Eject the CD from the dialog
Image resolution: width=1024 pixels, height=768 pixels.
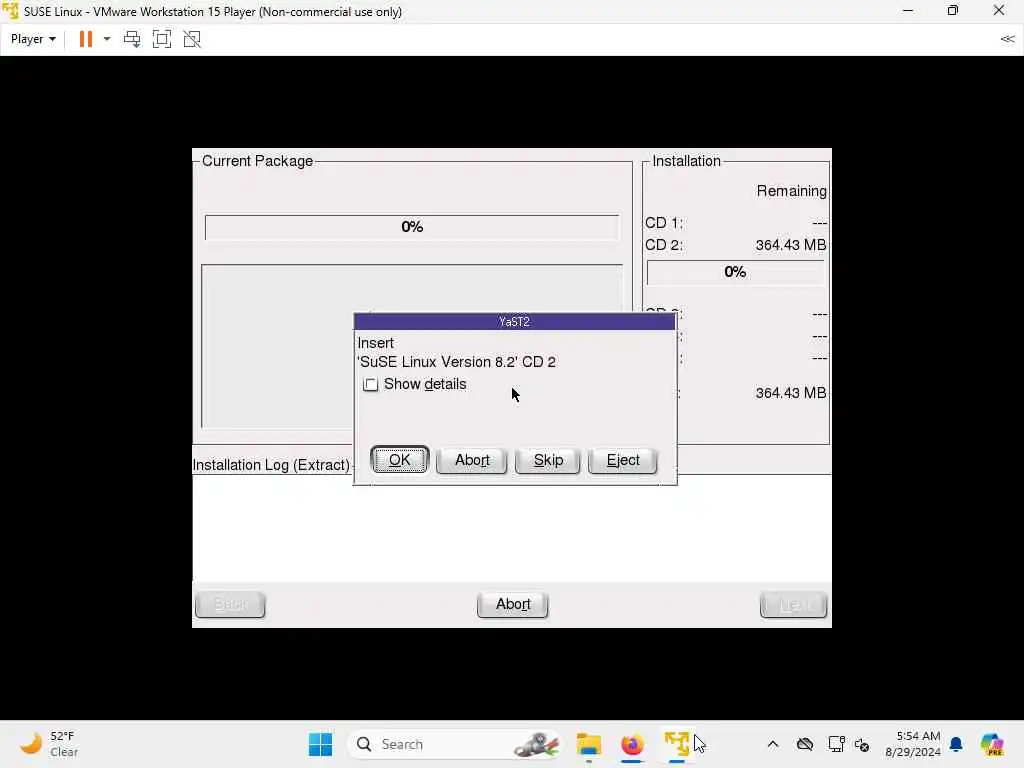tap(622, 460)
